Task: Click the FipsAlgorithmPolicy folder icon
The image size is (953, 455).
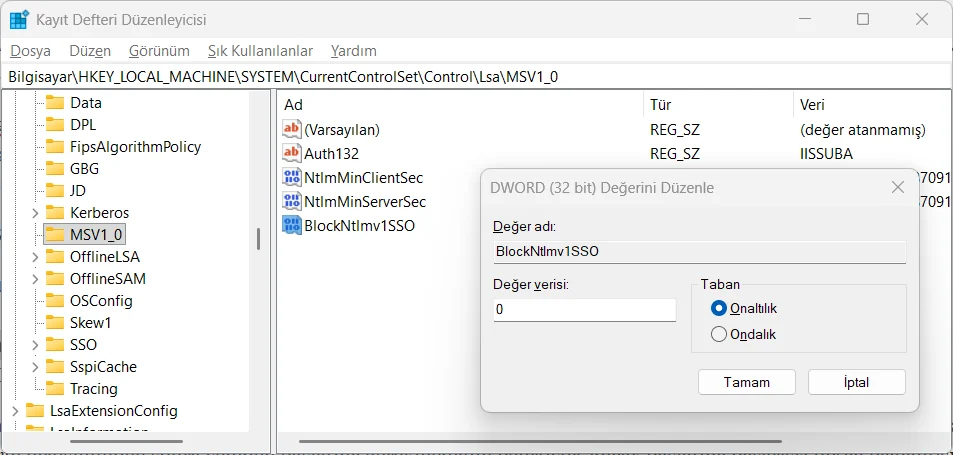Action: click(x=55, y=146)
